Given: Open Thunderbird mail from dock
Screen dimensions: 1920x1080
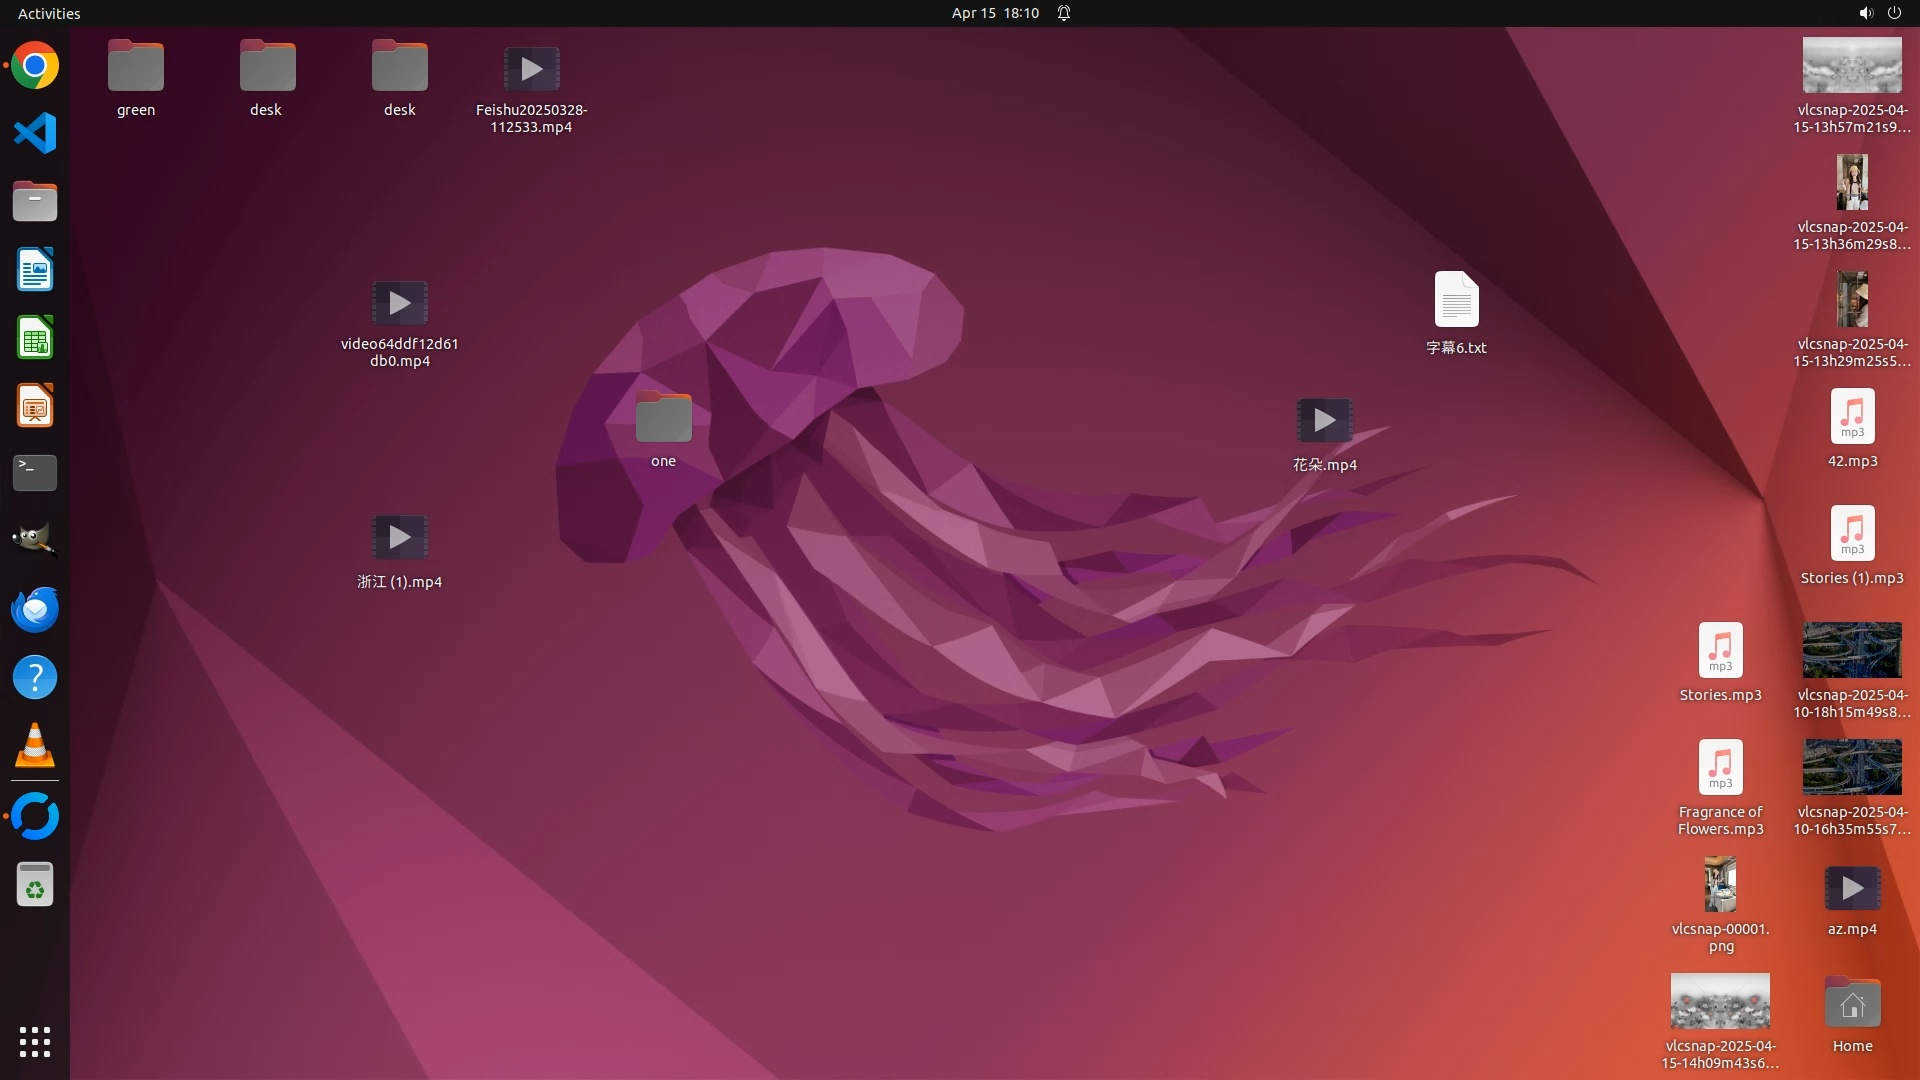Looking at the screenshot, I should 35,609.
